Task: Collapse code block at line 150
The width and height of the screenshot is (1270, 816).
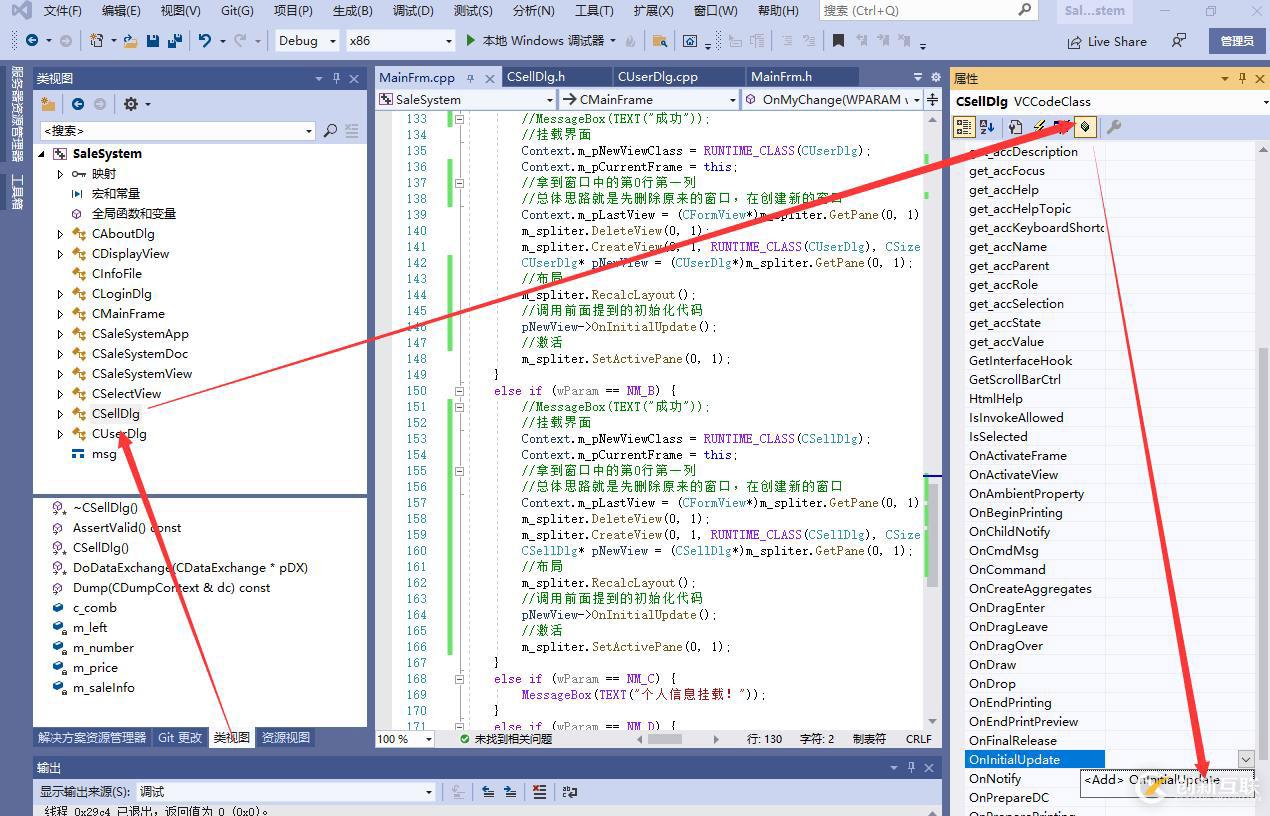Action: [x=460, y=391]
